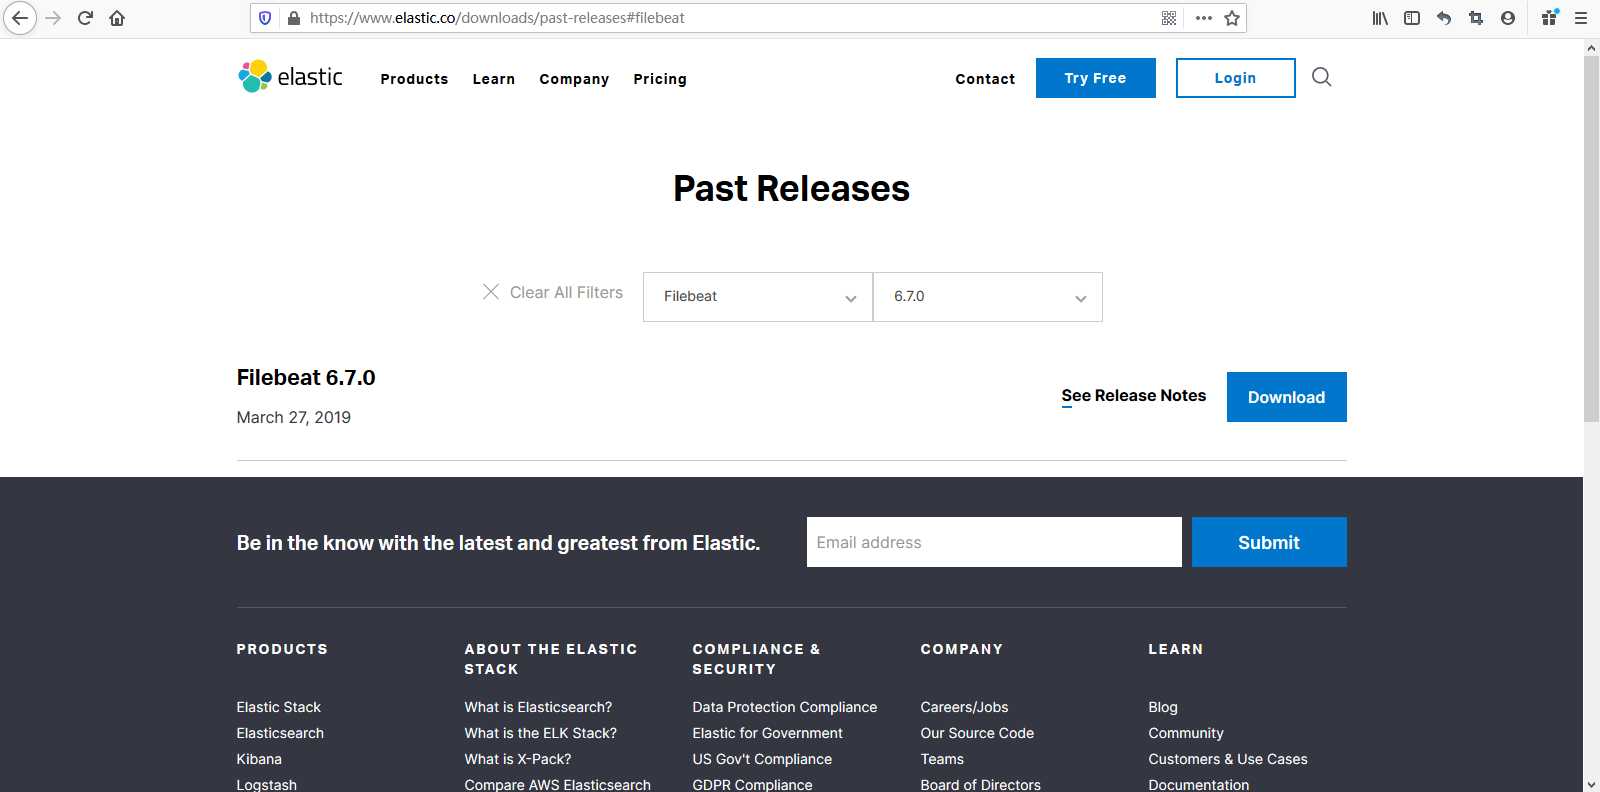Open Data Protection Compliance link

[785, 707]
